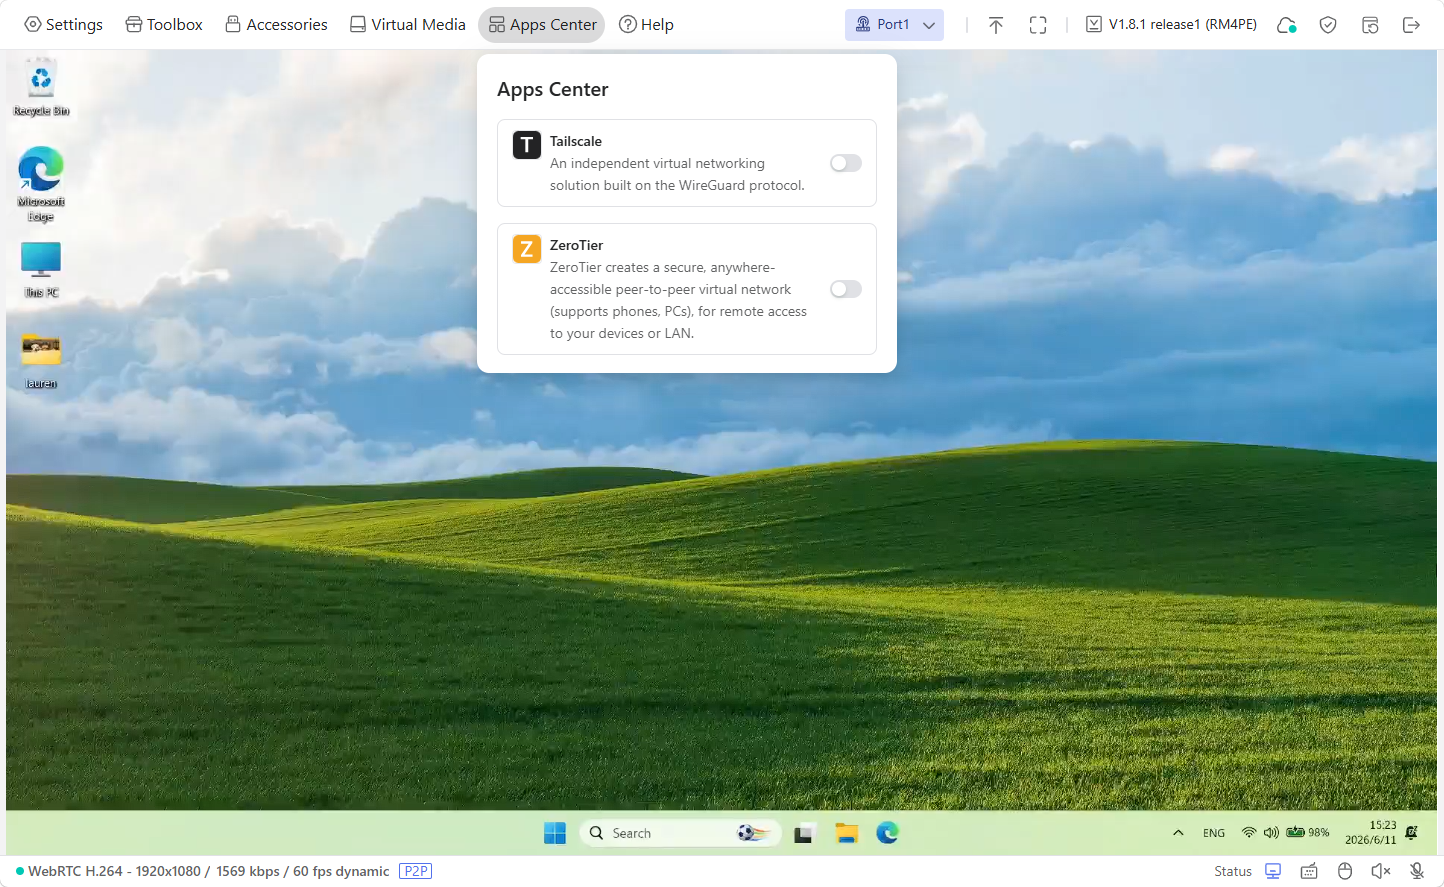Click the muted speaker icon in status bar
The image size is (1444, 887).
tap(1381, 871)
